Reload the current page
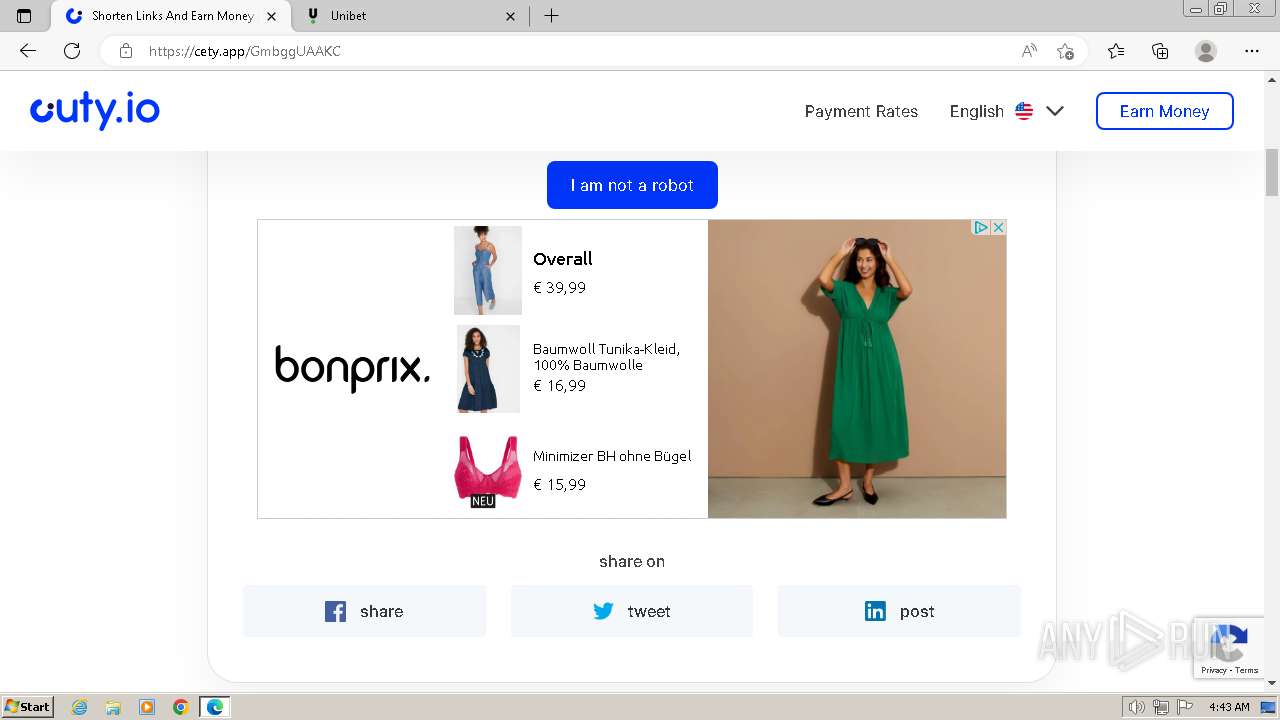The image size is (1280, 720). point(72,51)
